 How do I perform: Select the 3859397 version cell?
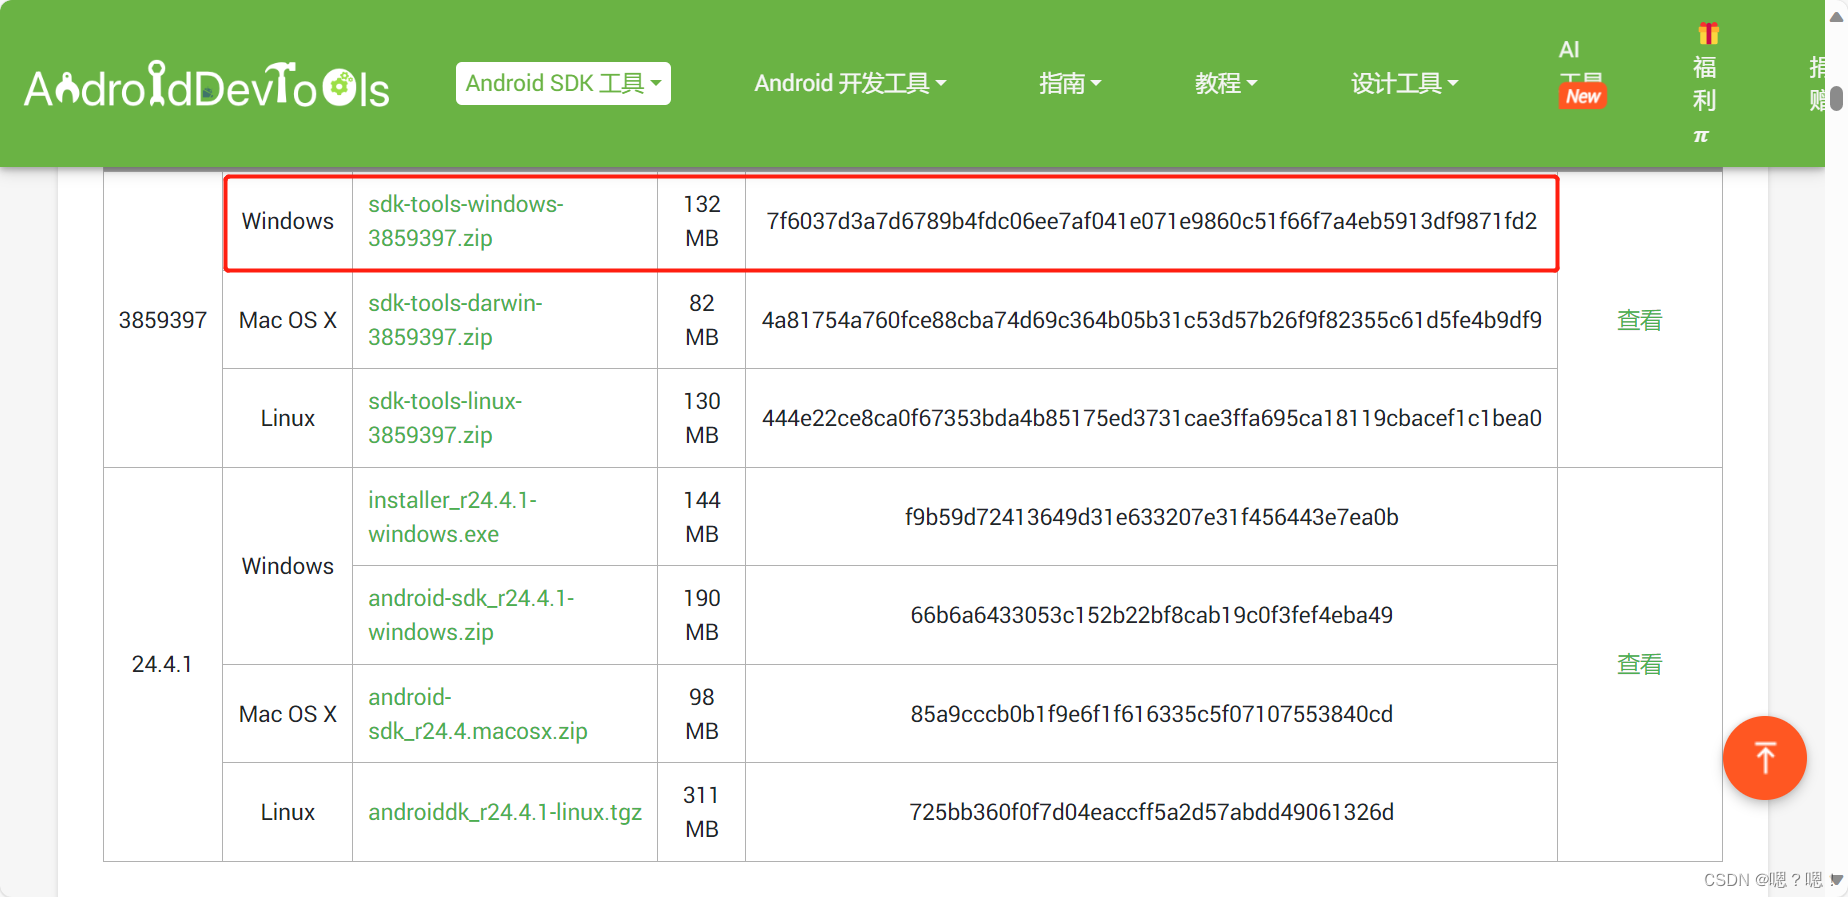pos(163,320)
